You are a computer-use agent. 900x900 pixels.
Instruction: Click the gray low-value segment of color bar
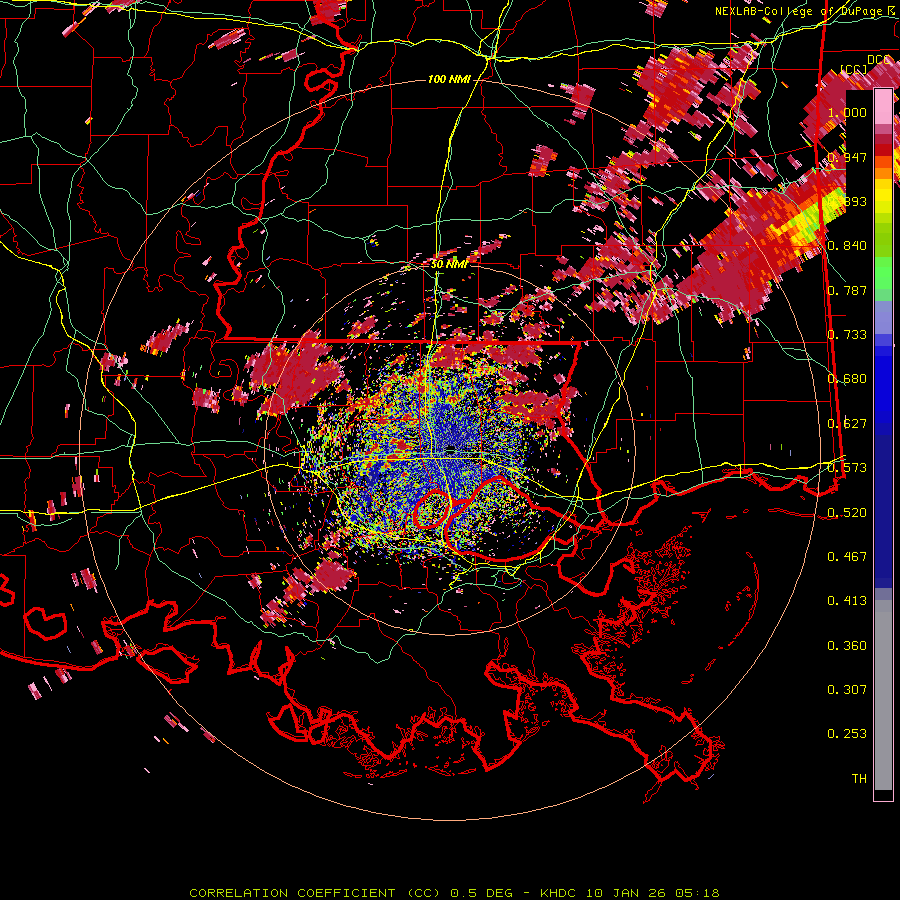(883, 695)
